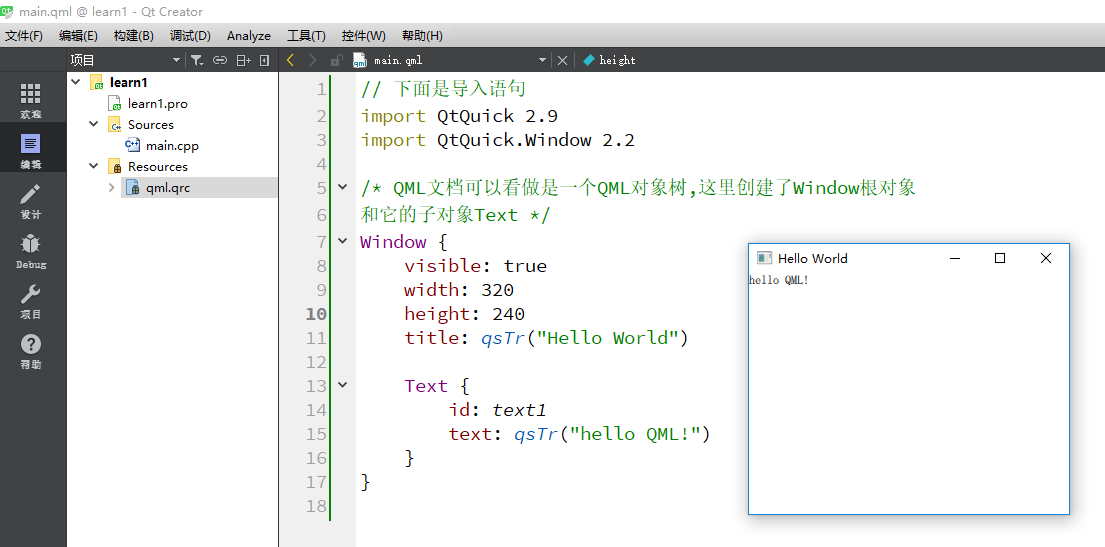Open the 控件(W) menu
The width and height of the screenshot is (1105, 547).
[364, 36]
